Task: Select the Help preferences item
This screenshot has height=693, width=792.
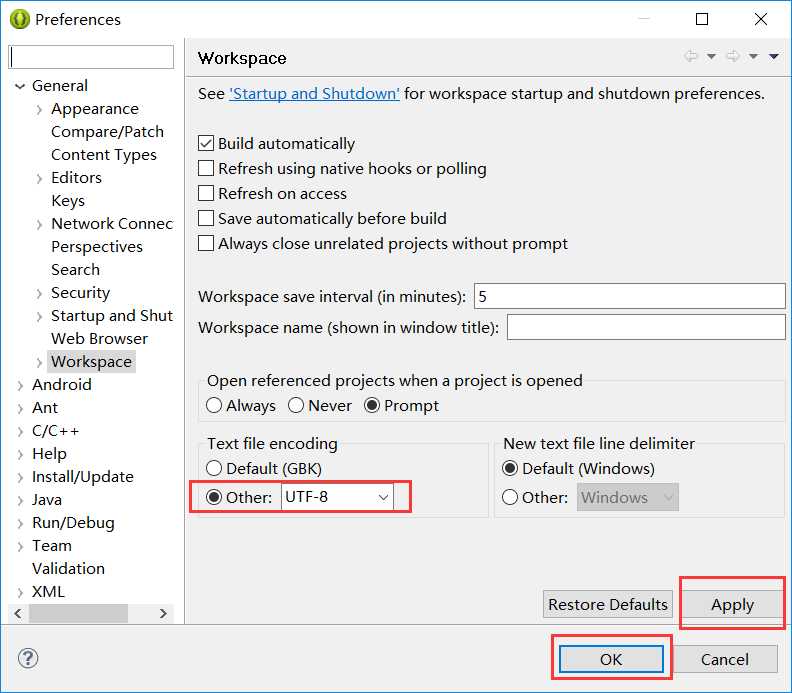Action: [x=49, y=454]
